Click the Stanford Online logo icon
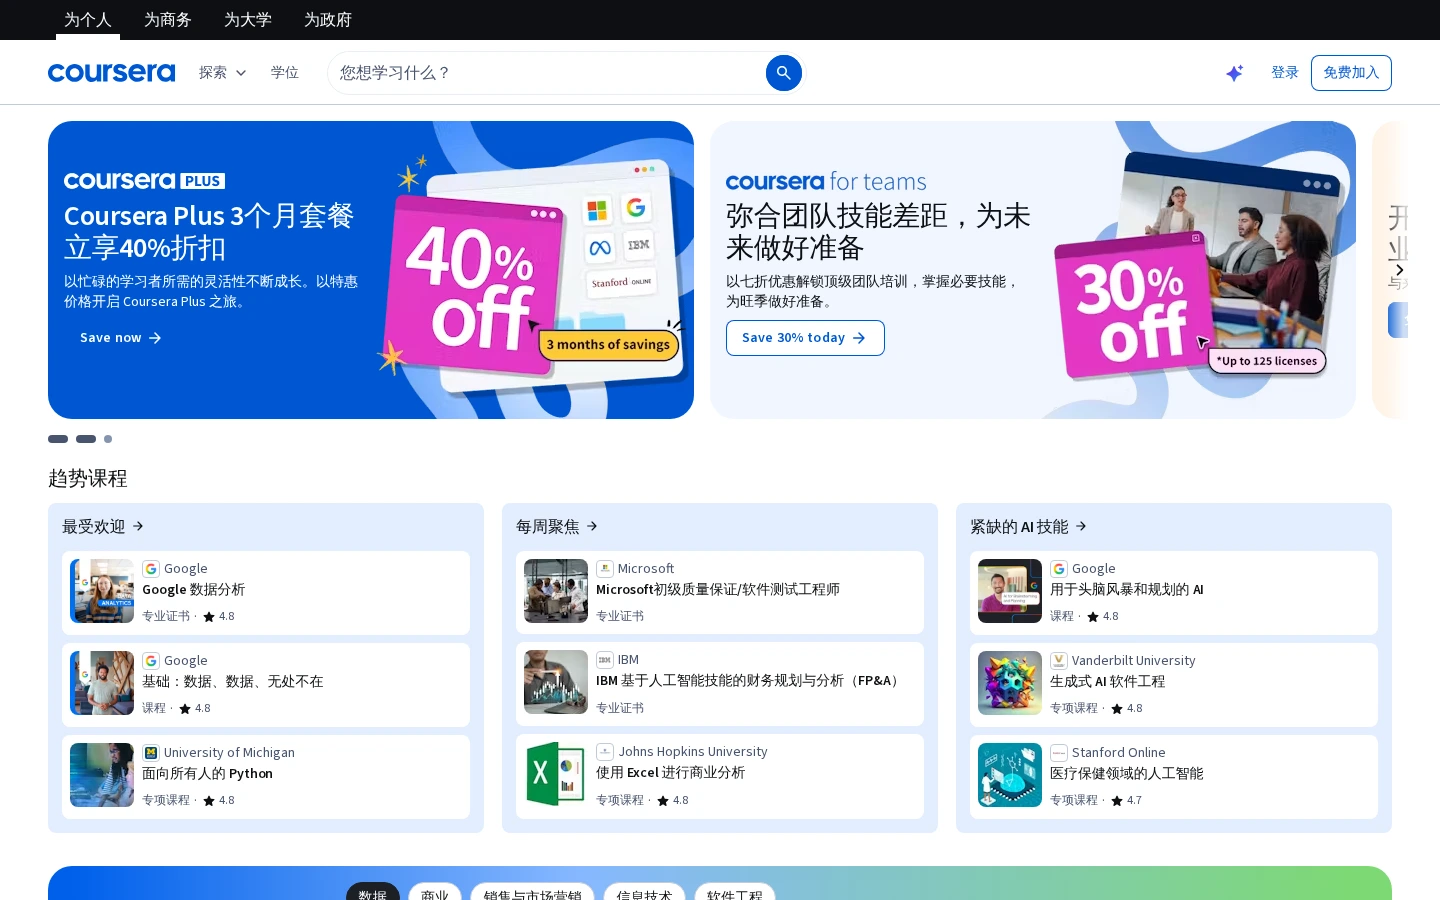Viewport: 1440px width, 900px height. coord(1059,753)
